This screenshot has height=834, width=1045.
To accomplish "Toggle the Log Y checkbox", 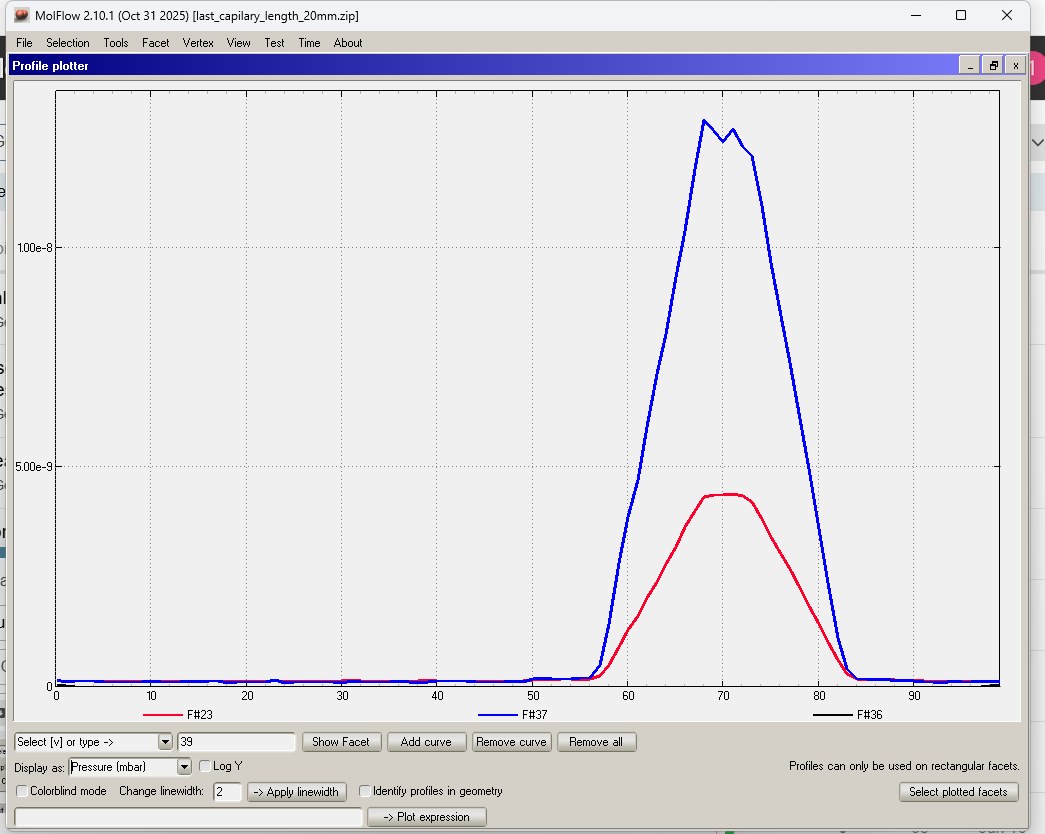I will click(x=205, y=766).
